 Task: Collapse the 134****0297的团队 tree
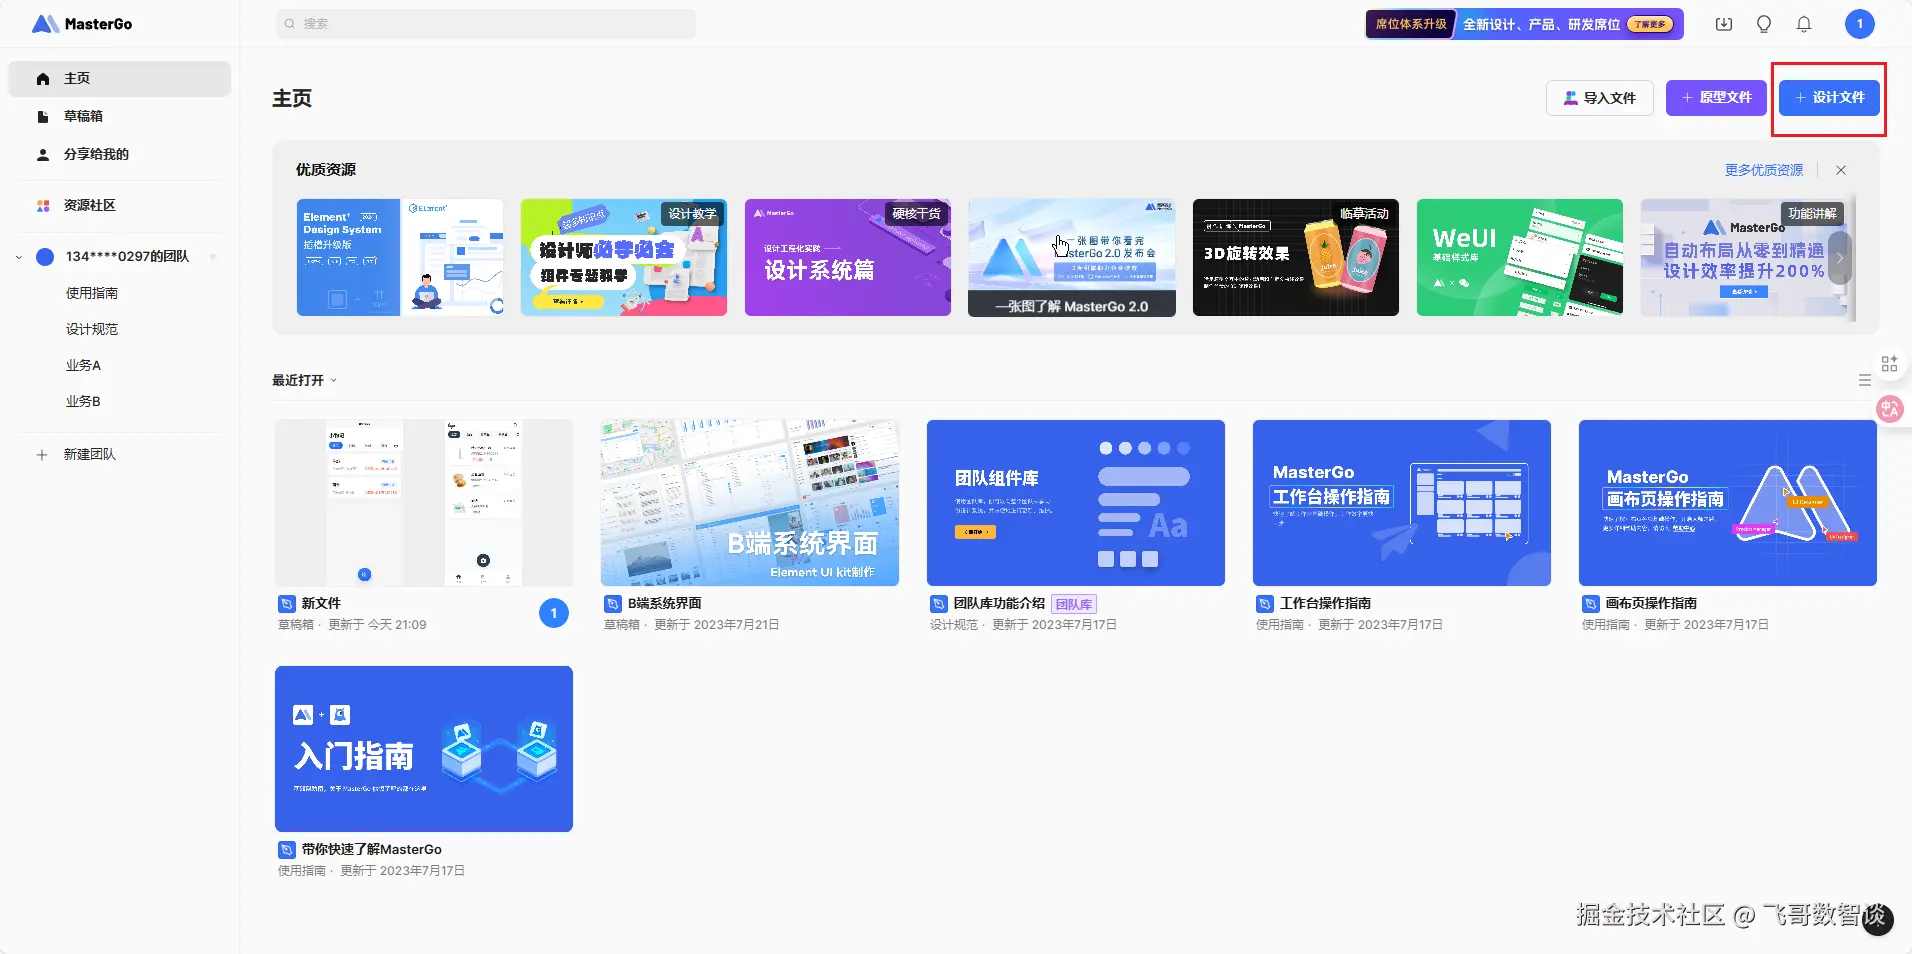pos(19,257)
